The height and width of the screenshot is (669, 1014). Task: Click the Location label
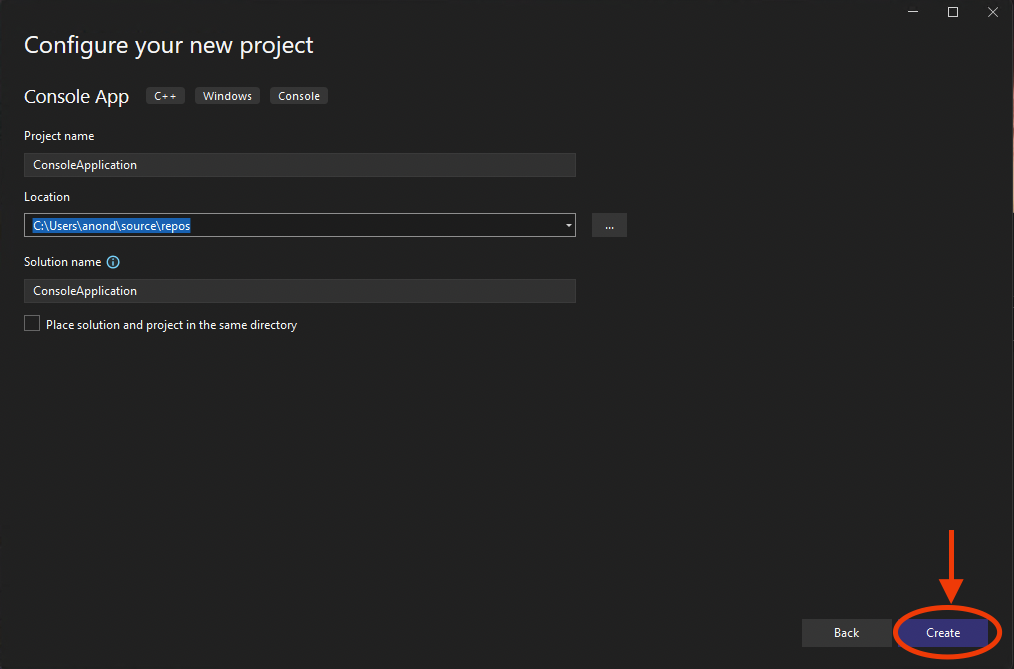pos(47,197)
